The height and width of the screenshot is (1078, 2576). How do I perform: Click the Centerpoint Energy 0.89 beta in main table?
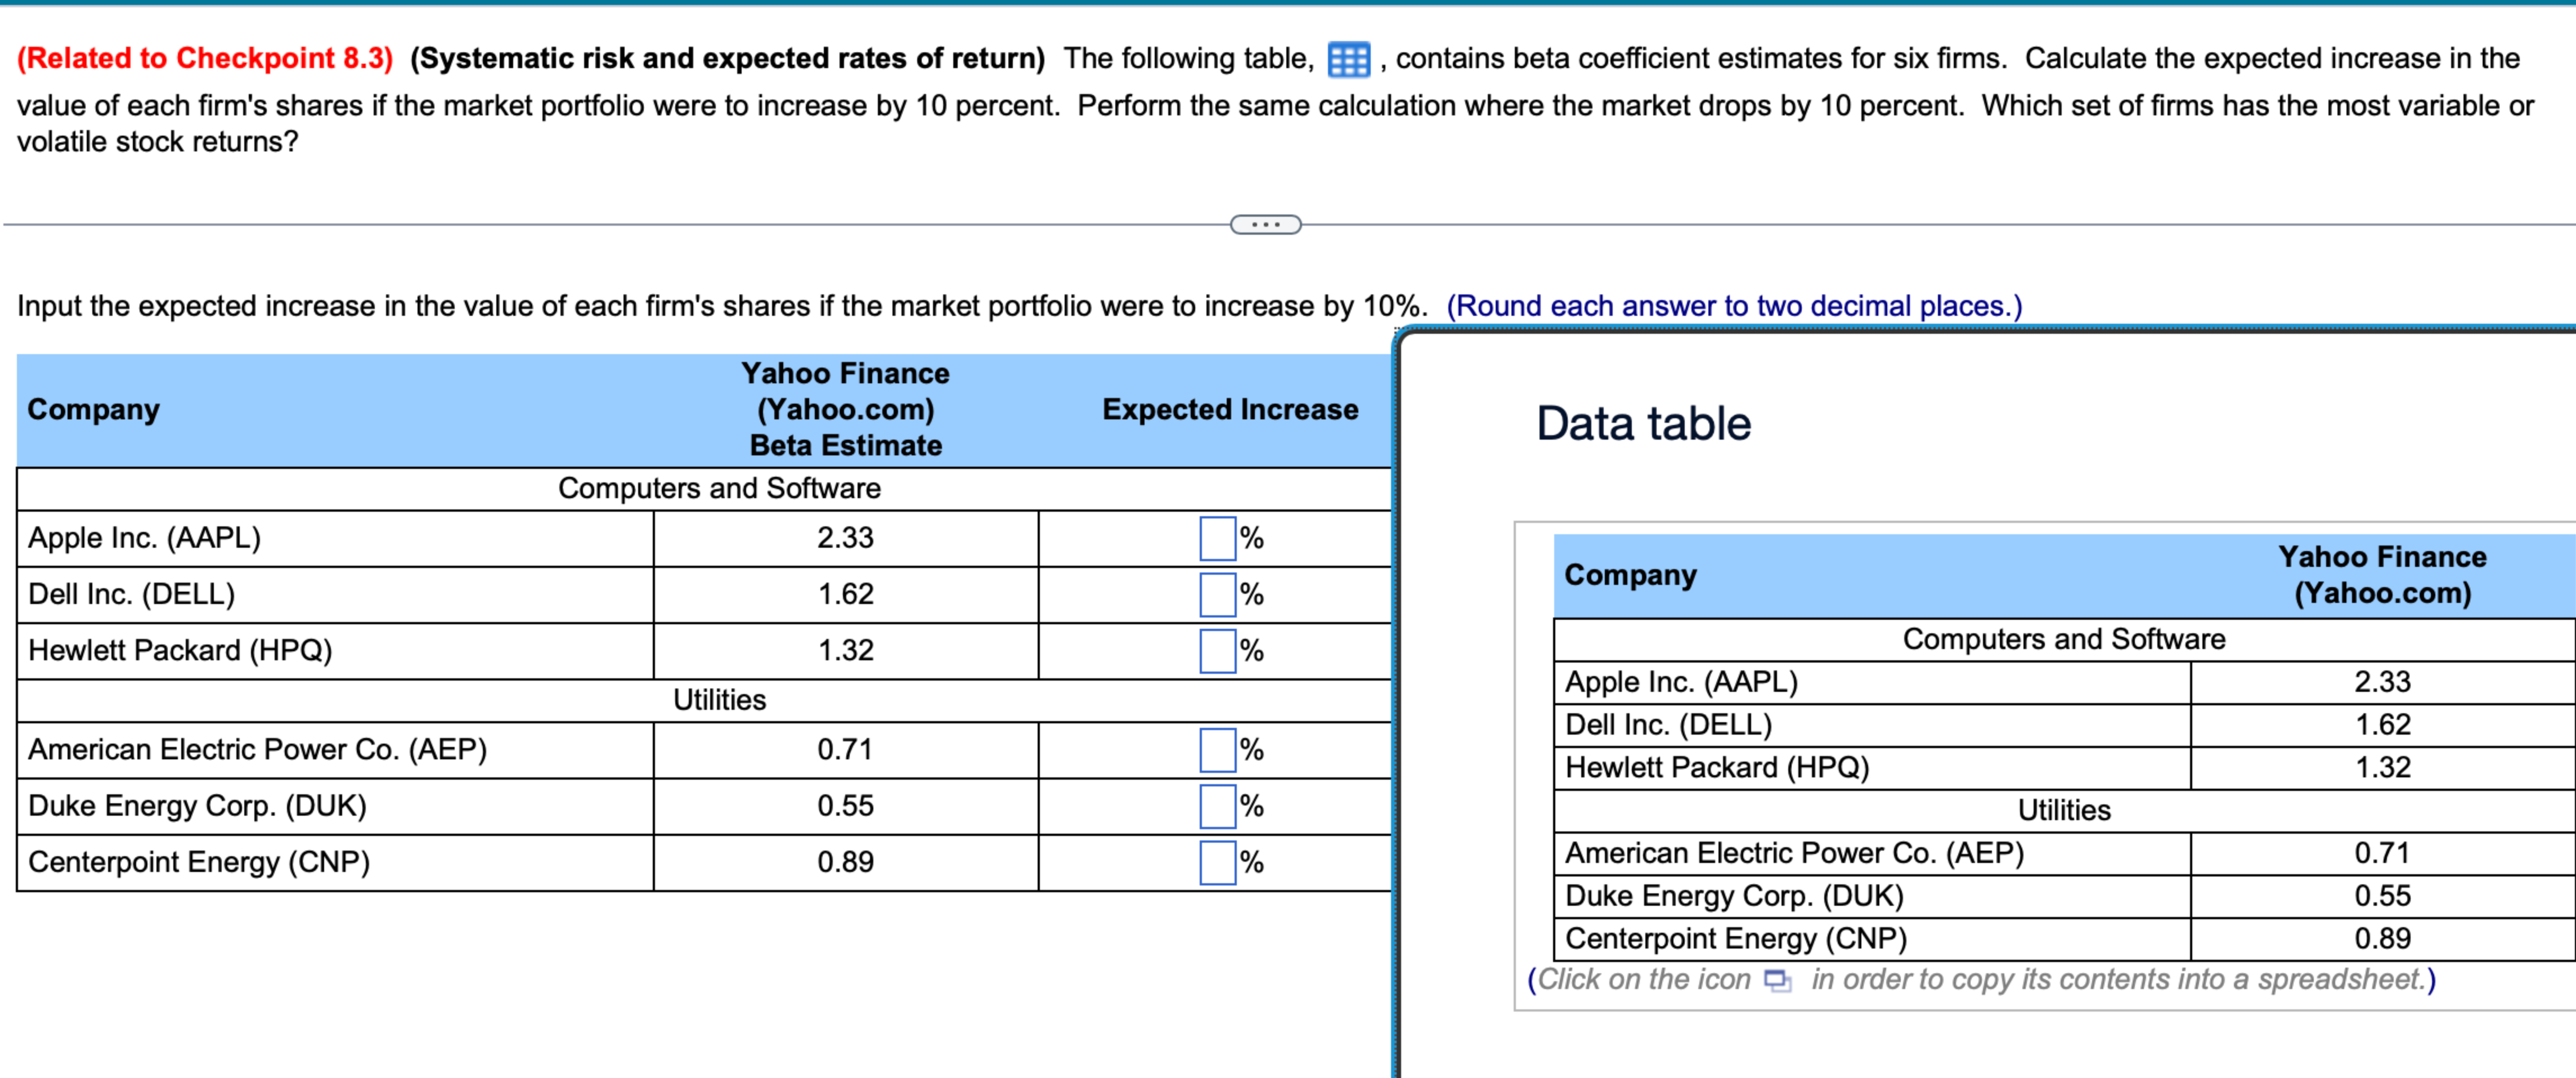click(x=845, y=861)
